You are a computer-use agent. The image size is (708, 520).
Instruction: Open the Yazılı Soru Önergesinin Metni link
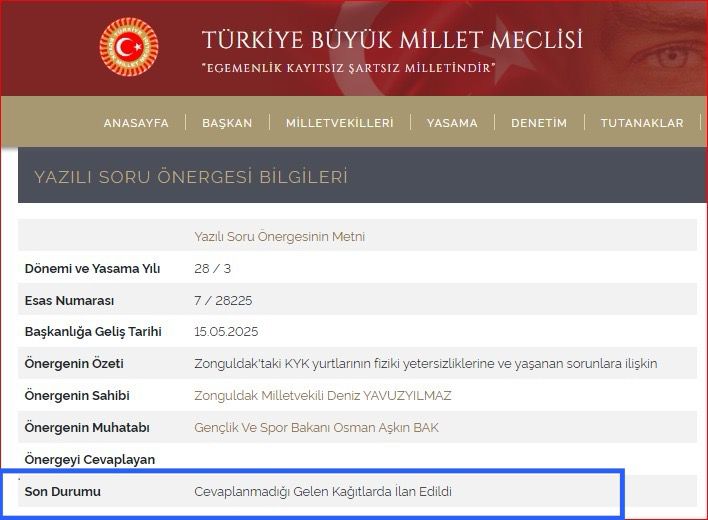279,237
